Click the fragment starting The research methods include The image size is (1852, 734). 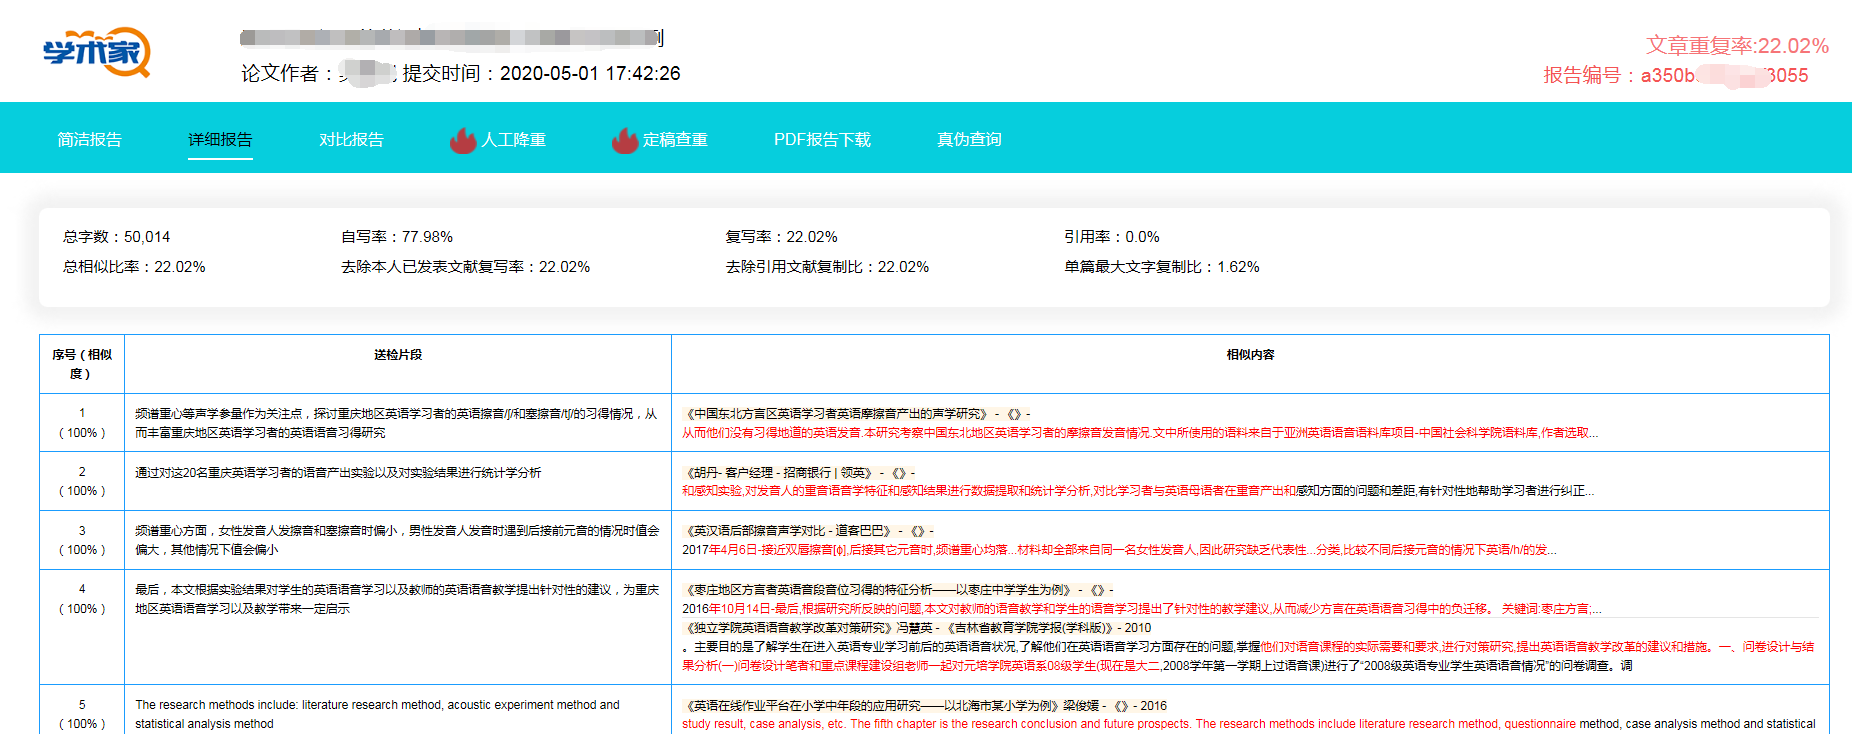point(378,714)
